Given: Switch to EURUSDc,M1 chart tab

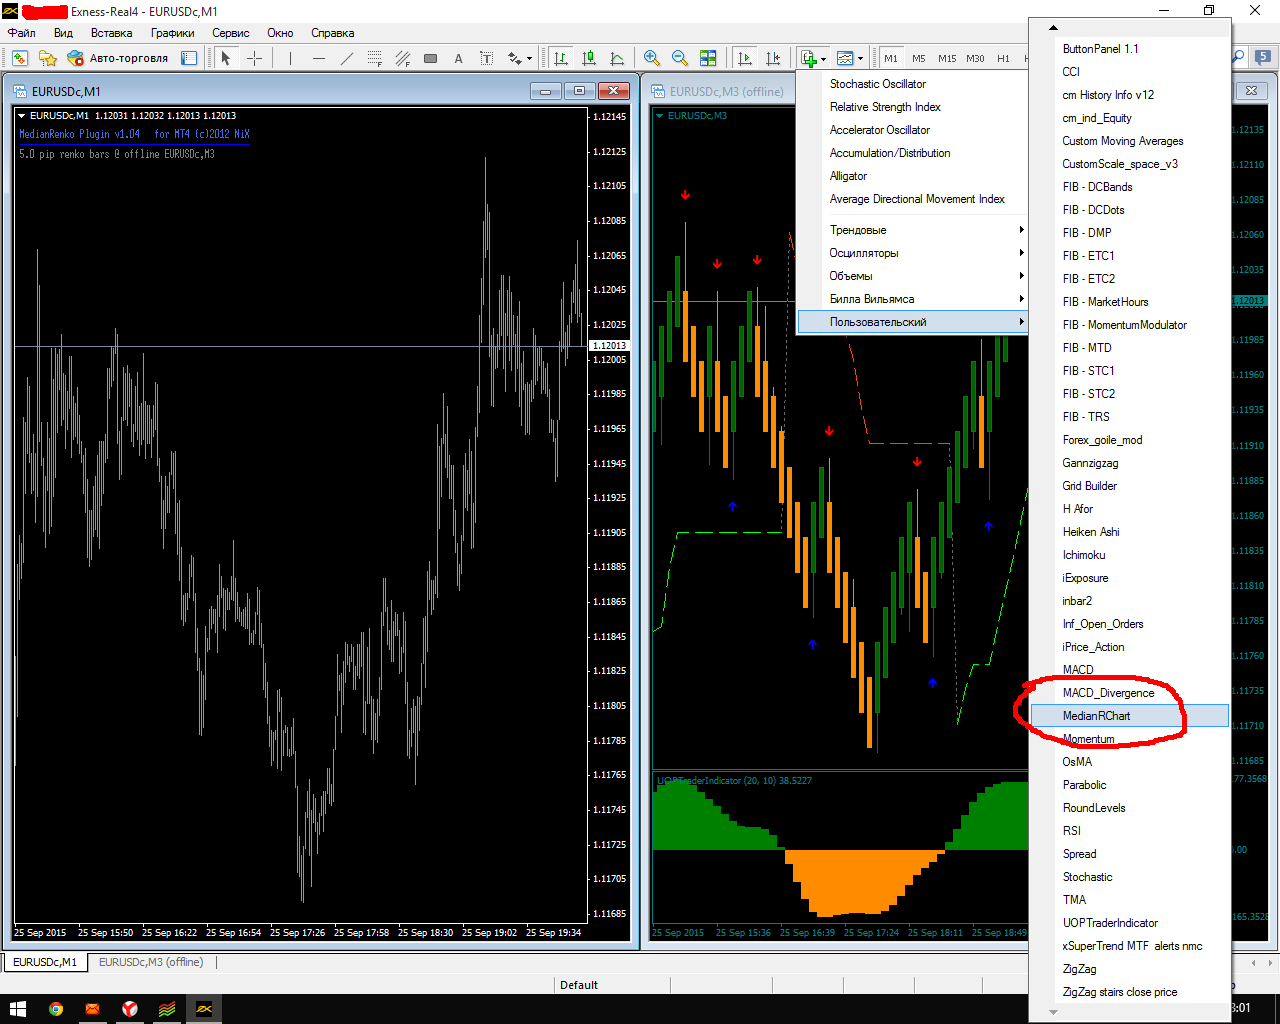Looking at the screenshot, I should click(x=45, y=962).
